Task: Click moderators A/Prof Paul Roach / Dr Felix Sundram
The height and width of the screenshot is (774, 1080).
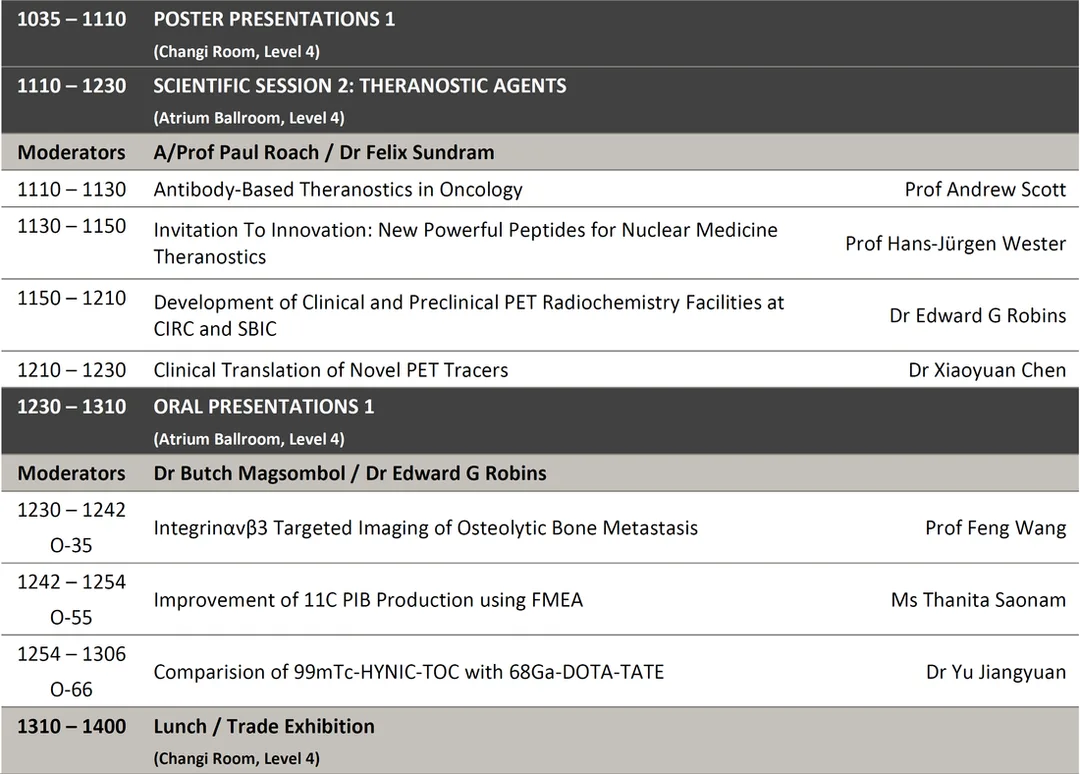Action: click(x=324, y=152)
